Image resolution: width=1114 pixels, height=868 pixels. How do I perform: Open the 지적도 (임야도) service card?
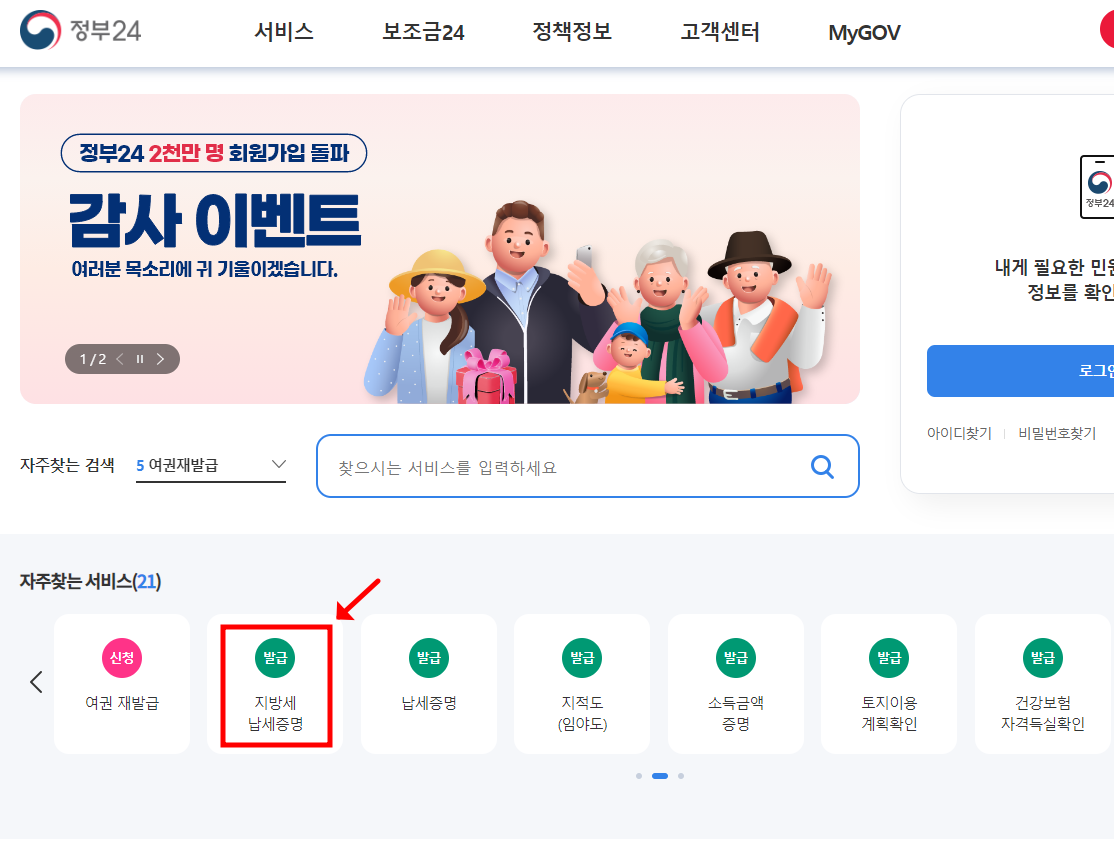coord(583,684)
